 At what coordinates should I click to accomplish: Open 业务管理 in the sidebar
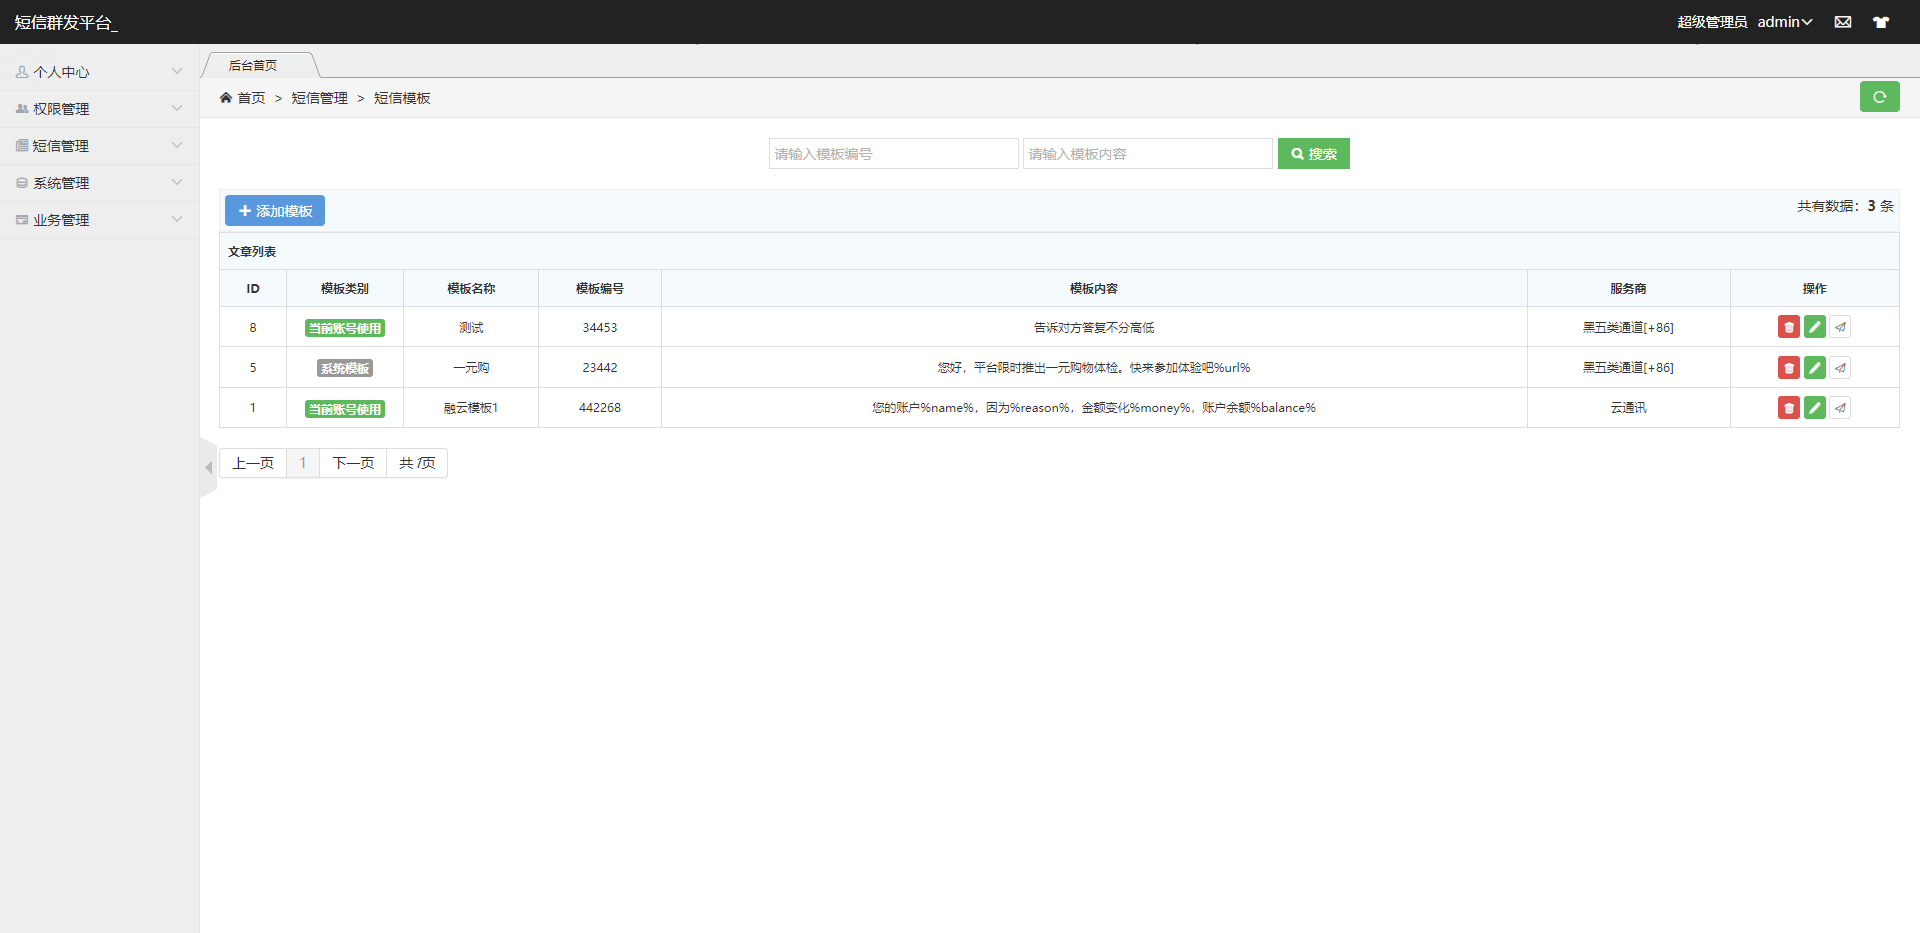point(100,220)
